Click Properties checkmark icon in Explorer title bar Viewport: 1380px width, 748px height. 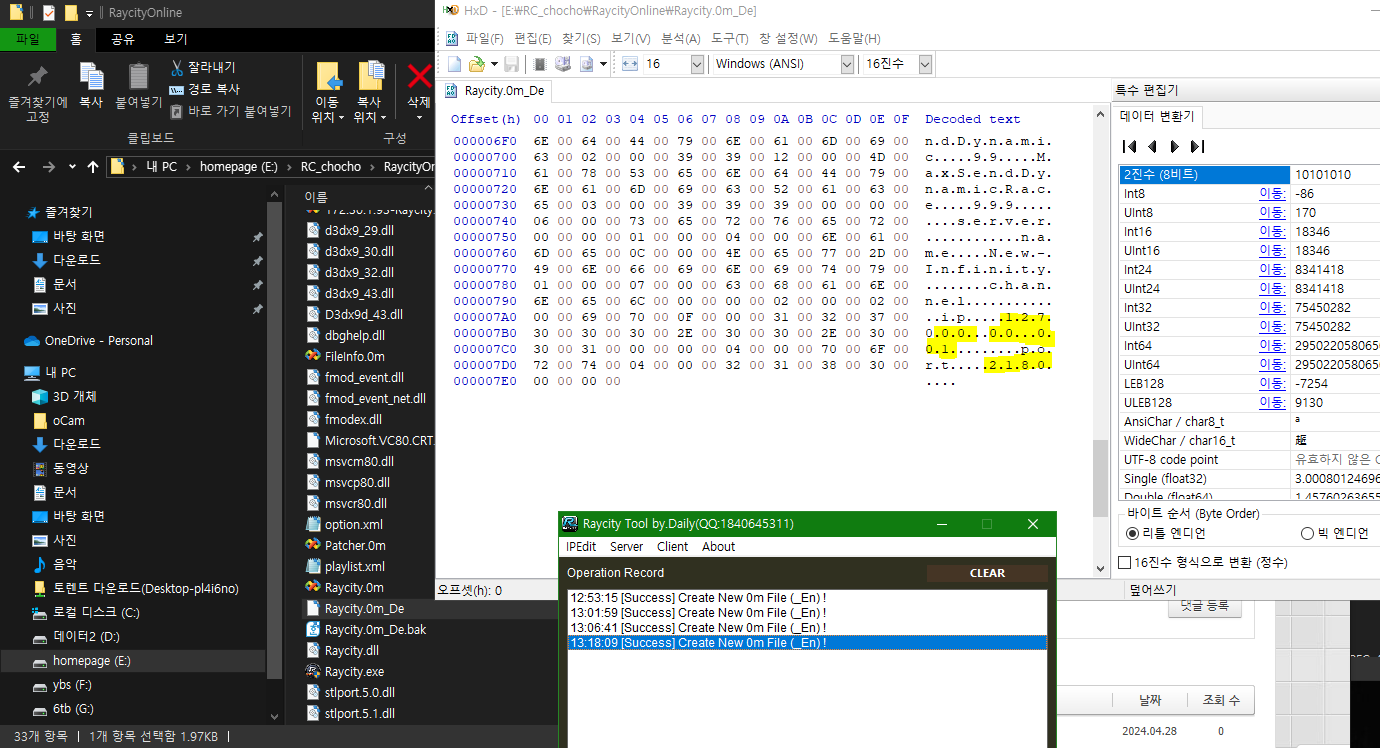pyautogui.click(x=48, y=13)
